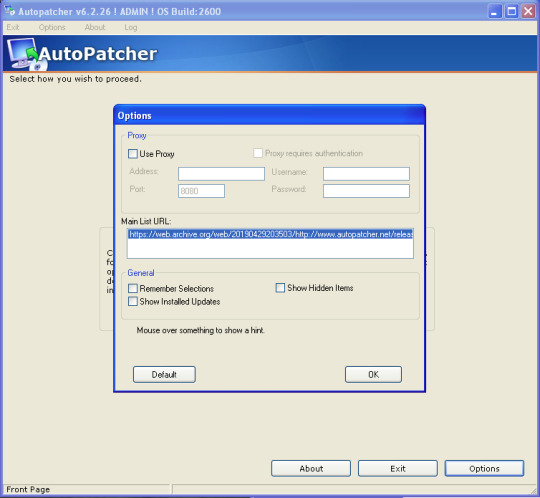Click the Options dialog title bar

(x=270, y=115)
